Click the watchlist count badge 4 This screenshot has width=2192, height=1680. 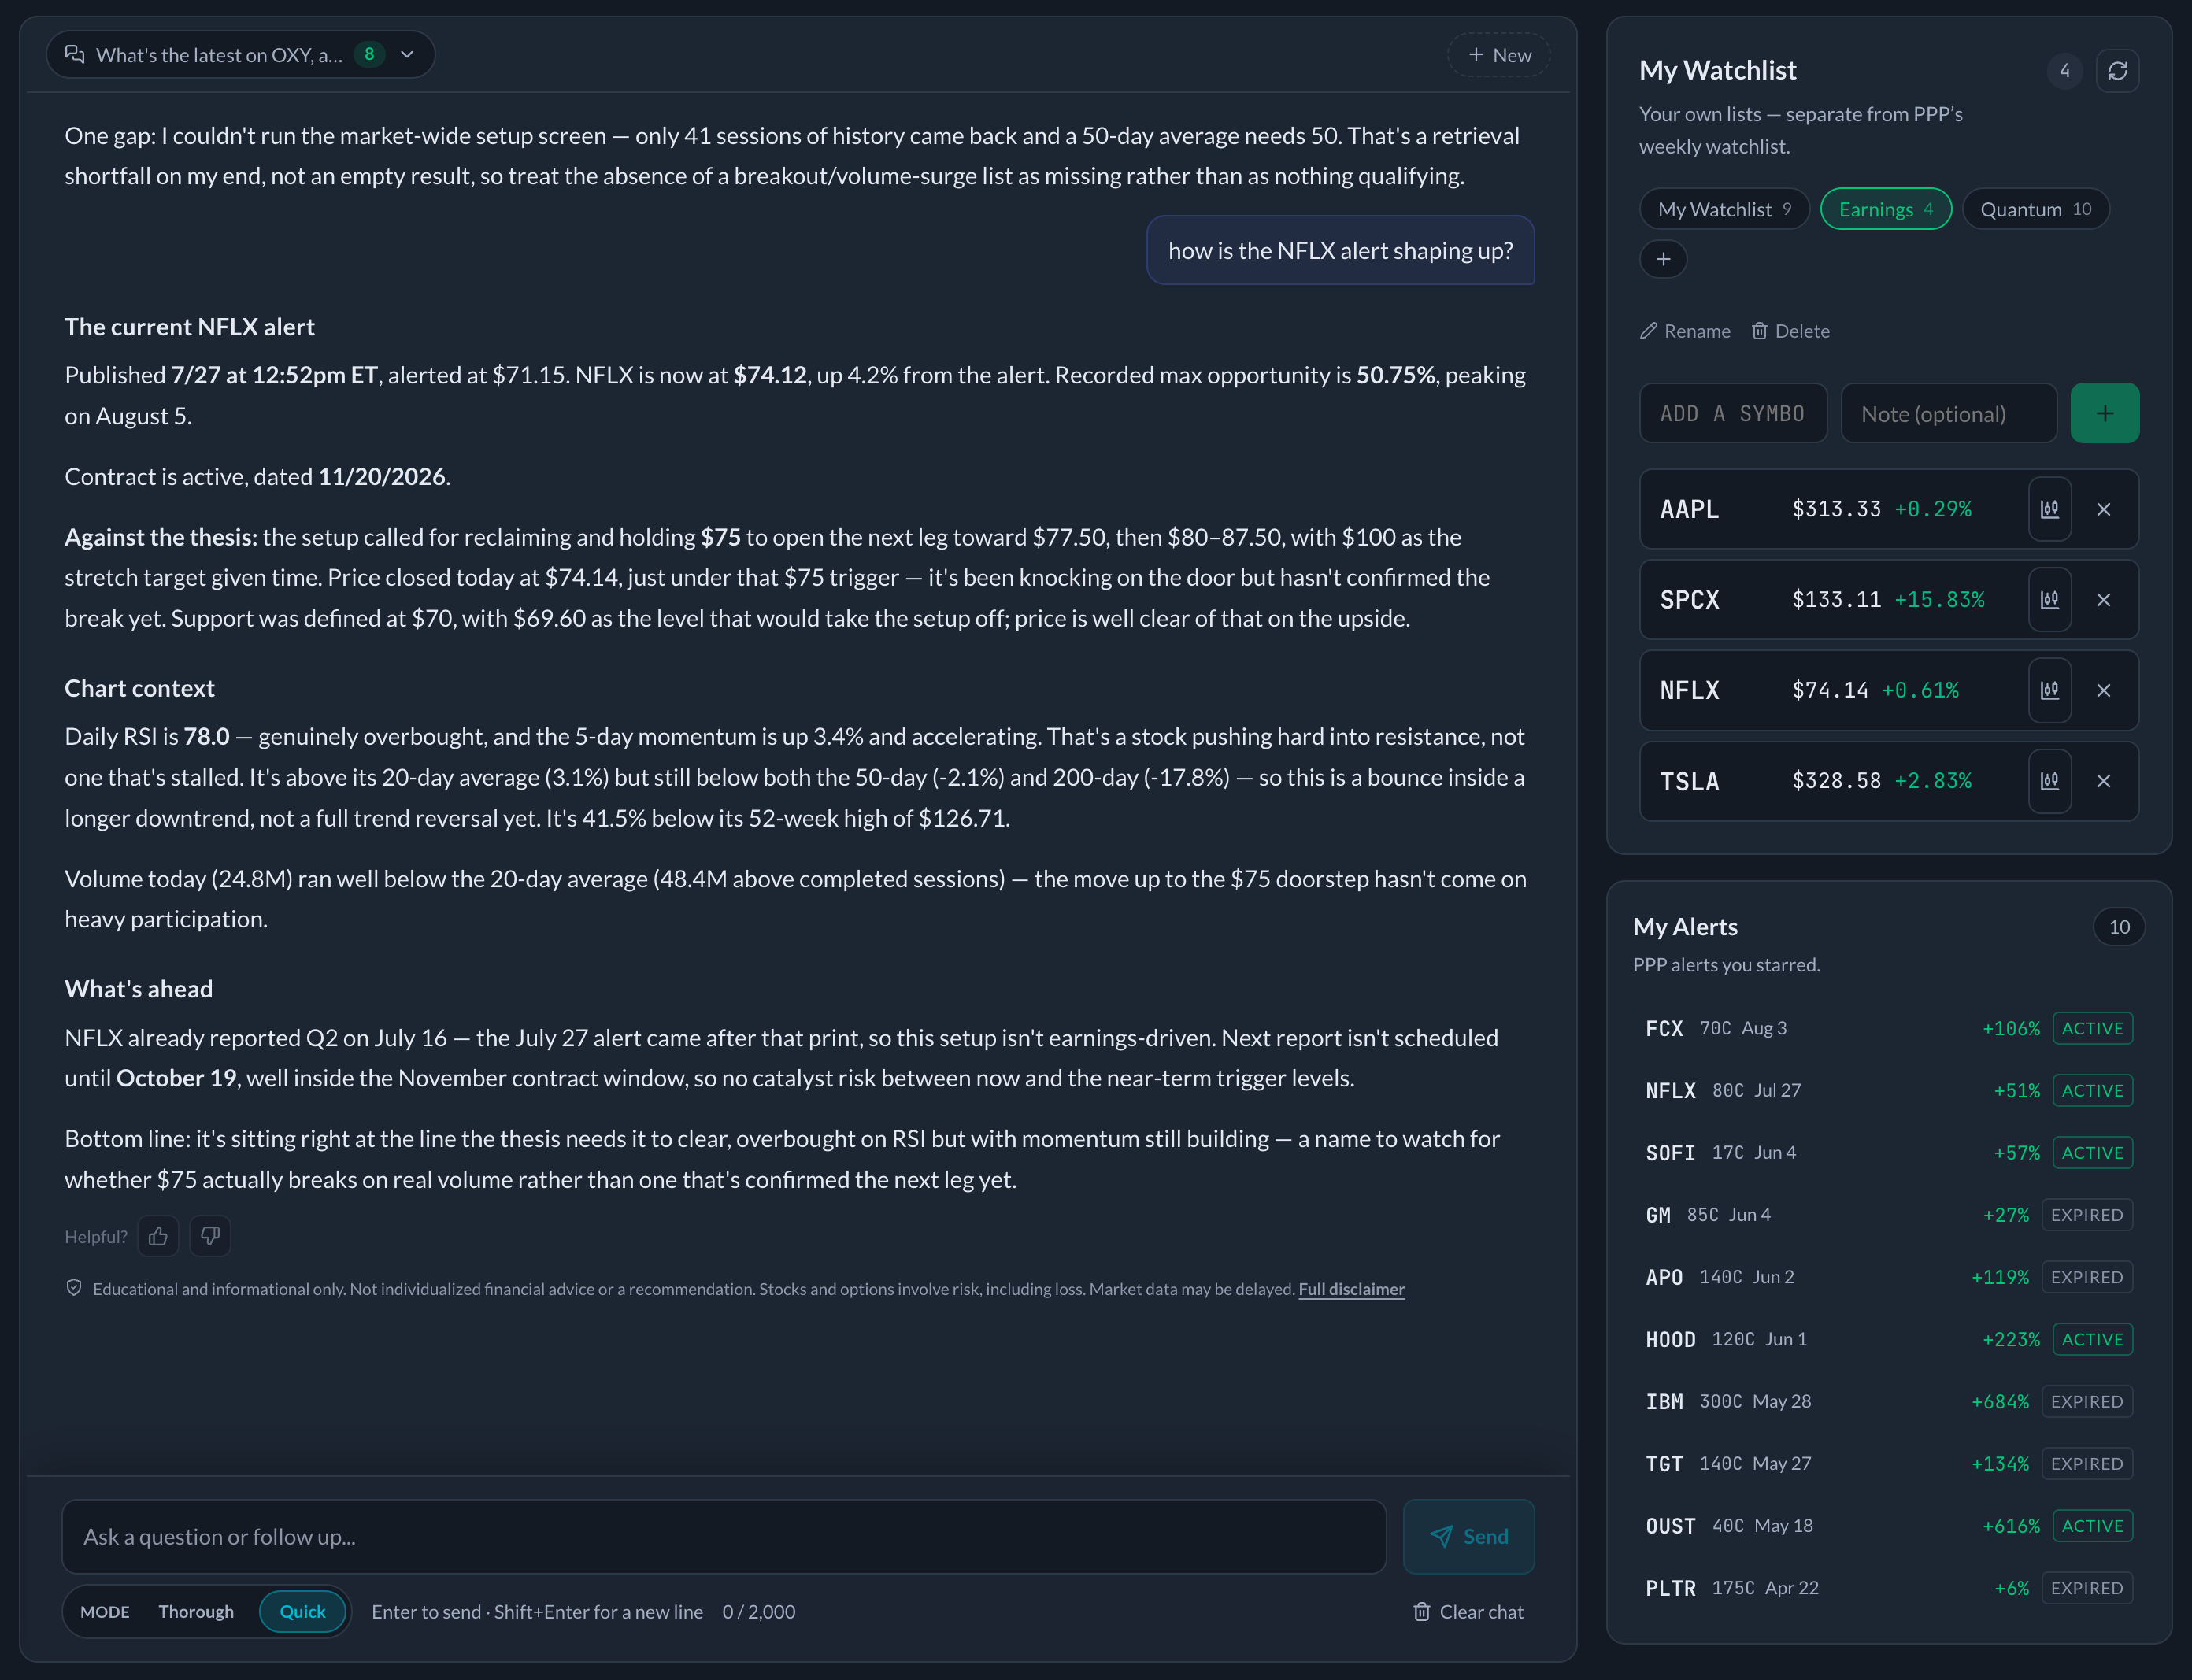(x=2064, y=71)
